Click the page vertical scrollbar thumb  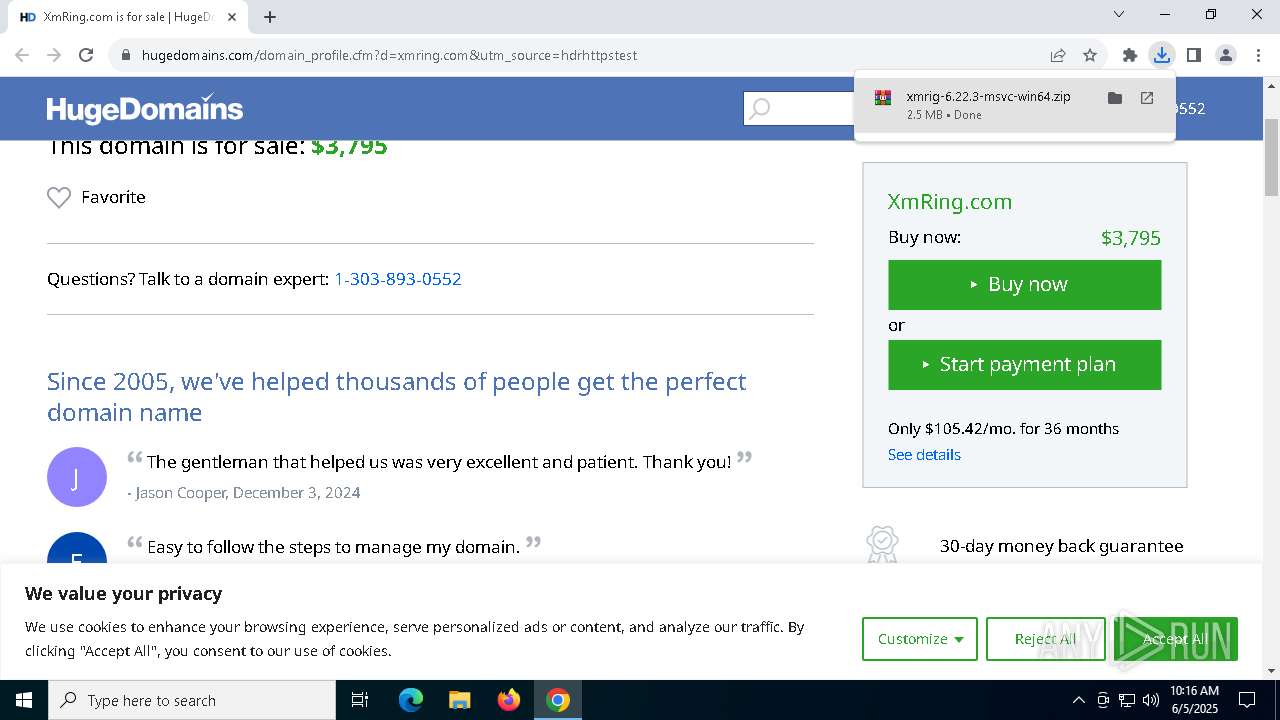pos(1271,157)
